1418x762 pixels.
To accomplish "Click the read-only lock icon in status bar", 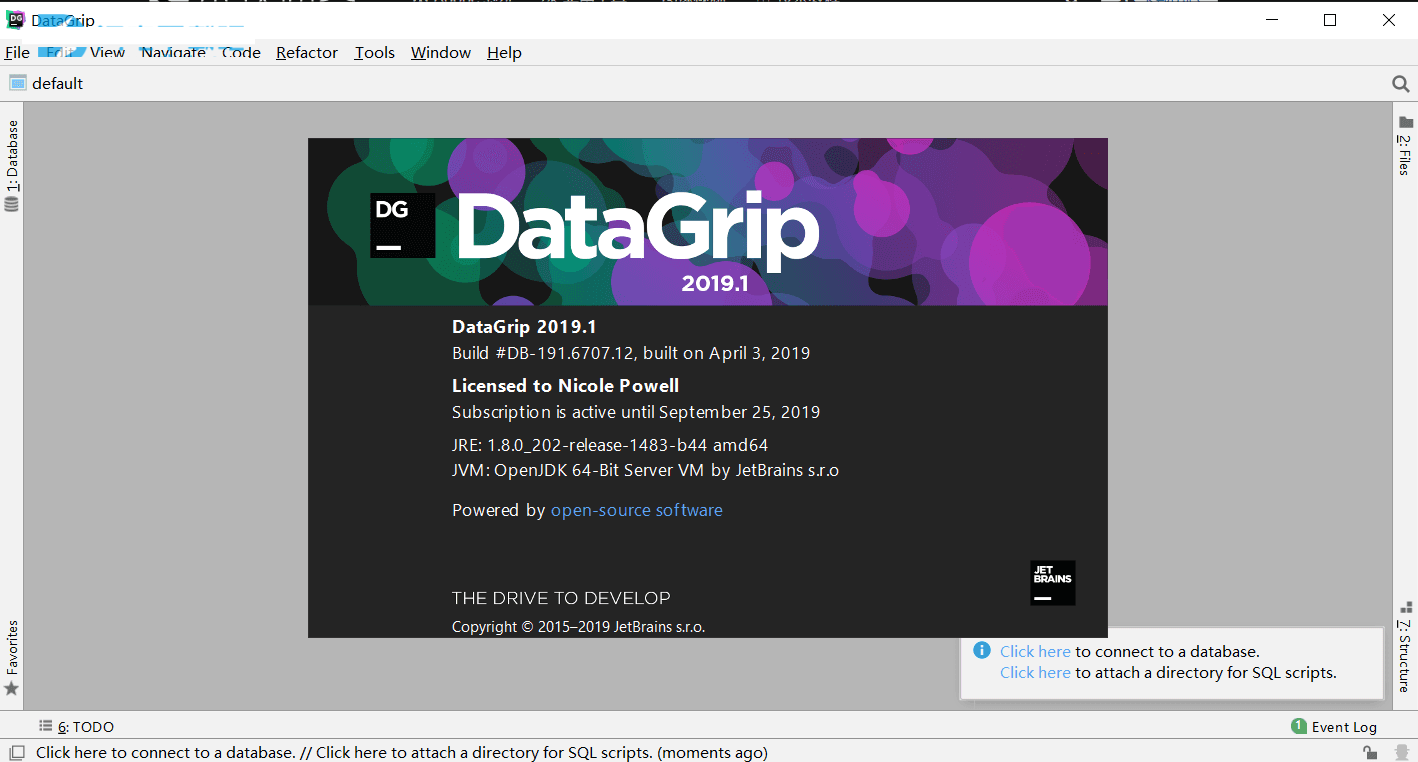I will coord(1370,753).
